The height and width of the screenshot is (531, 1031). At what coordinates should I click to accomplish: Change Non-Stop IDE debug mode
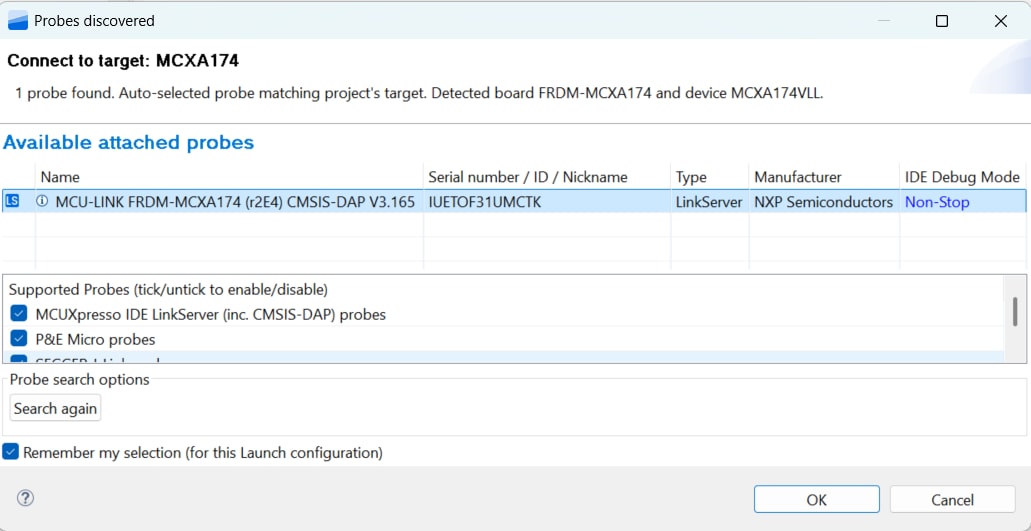tap(937, 202)
